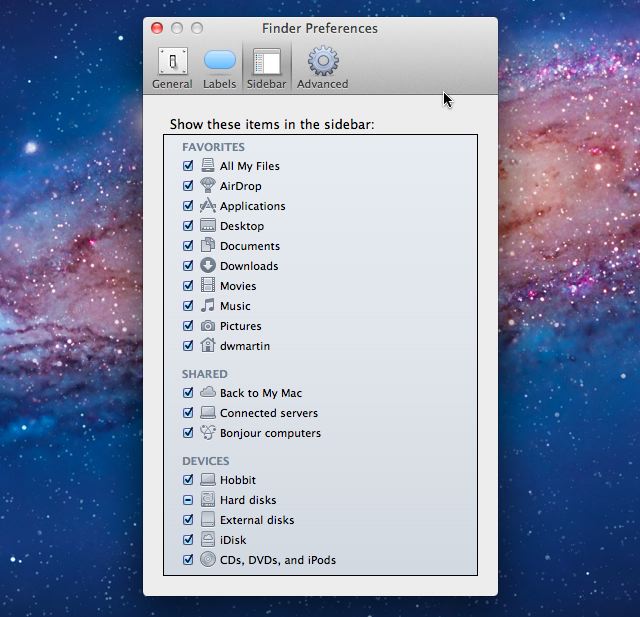The image size is (640, 617).
Task: Click the AirDrop icon in list
Action: point(208,186)
